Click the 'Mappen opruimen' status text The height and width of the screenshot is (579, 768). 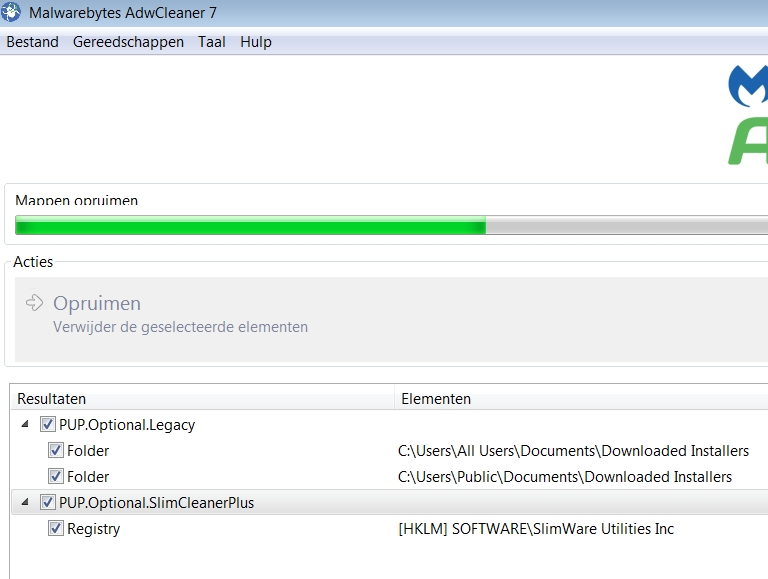[x=76, y=200]
